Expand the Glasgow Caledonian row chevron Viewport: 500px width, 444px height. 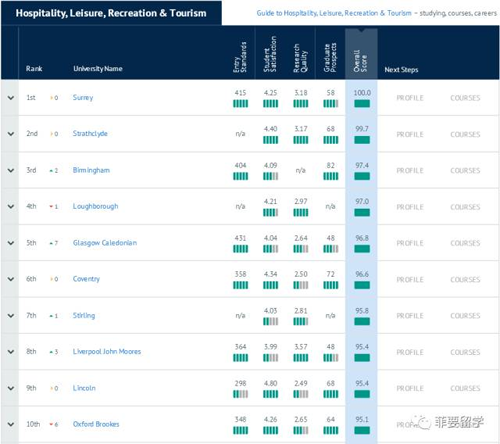(x=11, y=243)
